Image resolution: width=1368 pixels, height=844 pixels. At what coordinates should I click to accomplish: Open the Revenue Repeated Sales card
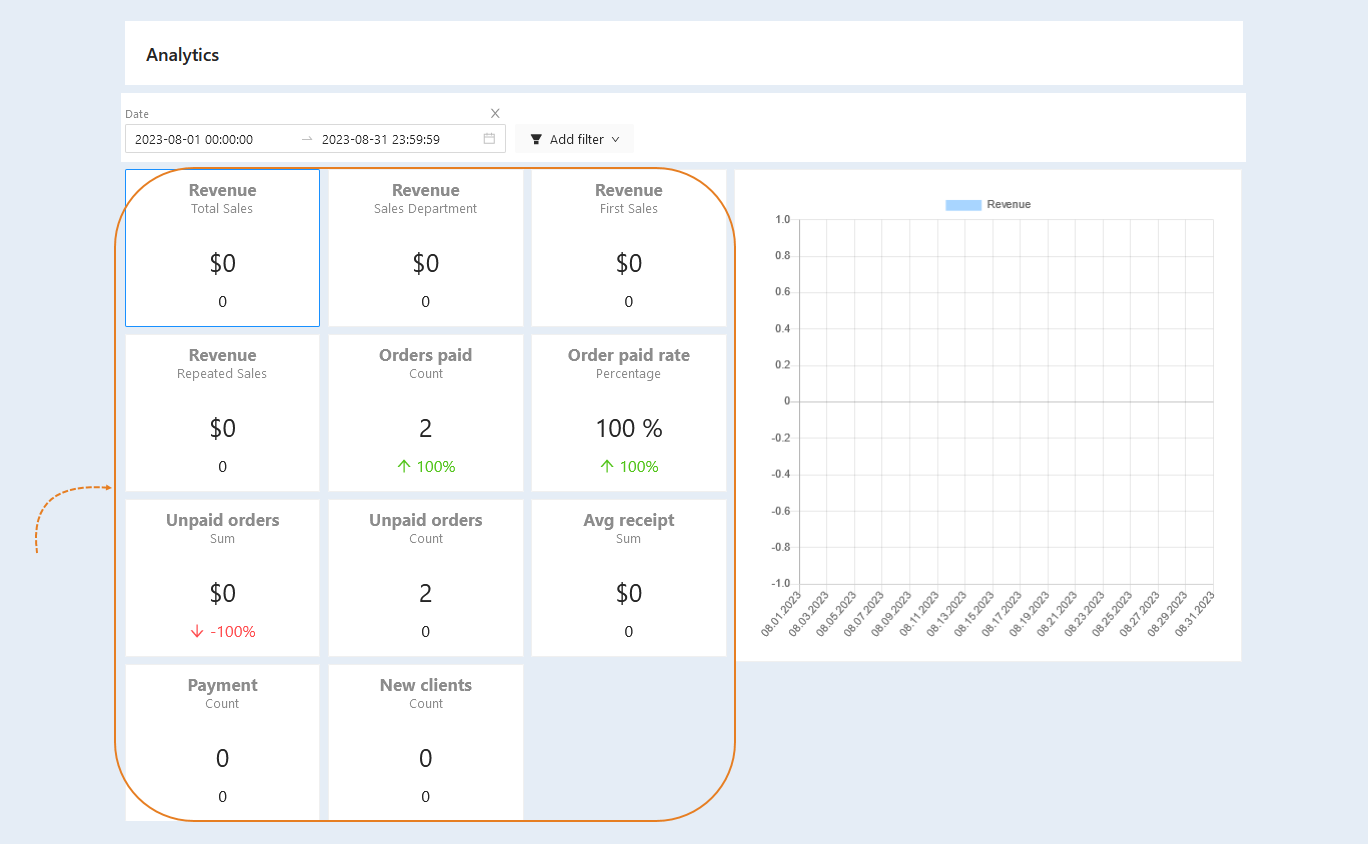pyautogui.click(x=222, y=413)
